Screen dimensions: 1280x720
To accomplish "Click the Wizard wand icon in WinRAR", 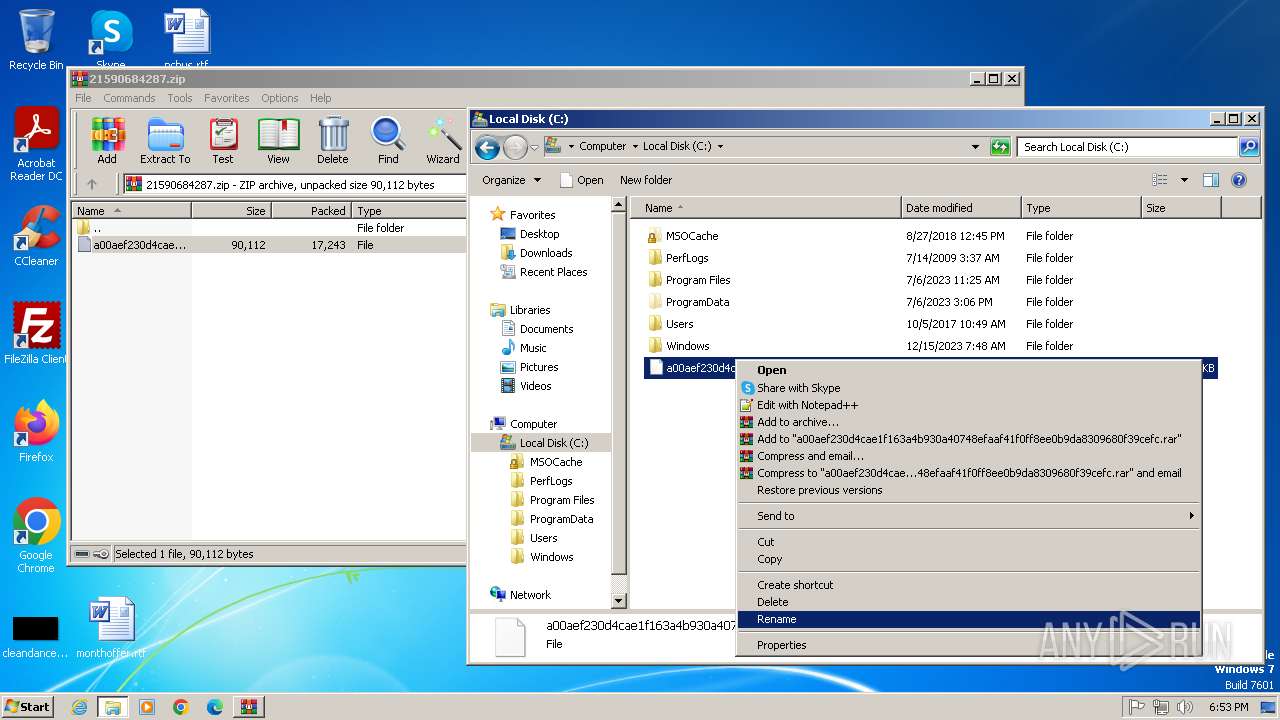I will [x=443, y=140].
